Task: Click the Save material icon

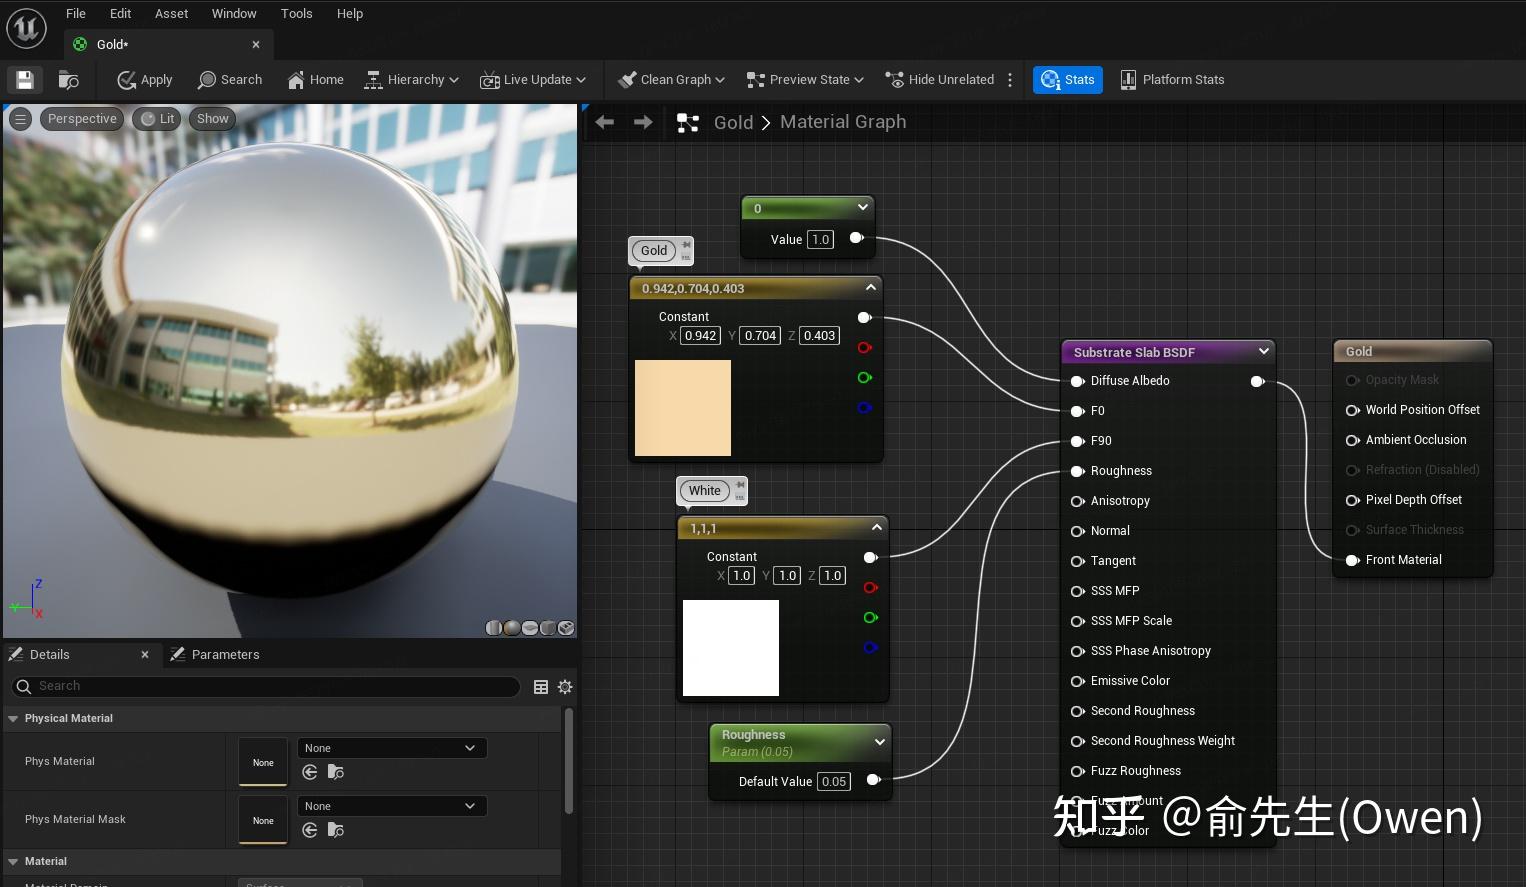Action: point(25,80)
